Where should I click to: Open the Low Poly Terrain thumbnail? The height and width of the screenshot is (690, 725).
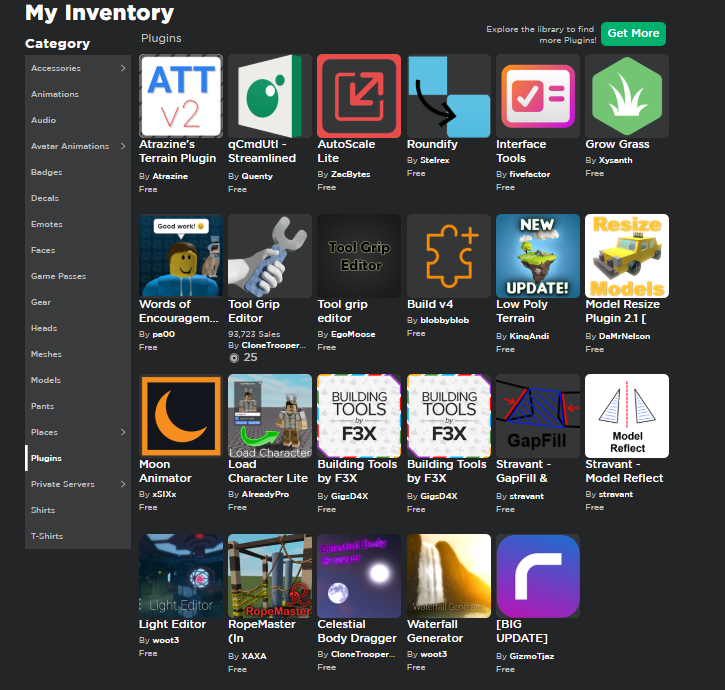538,256
